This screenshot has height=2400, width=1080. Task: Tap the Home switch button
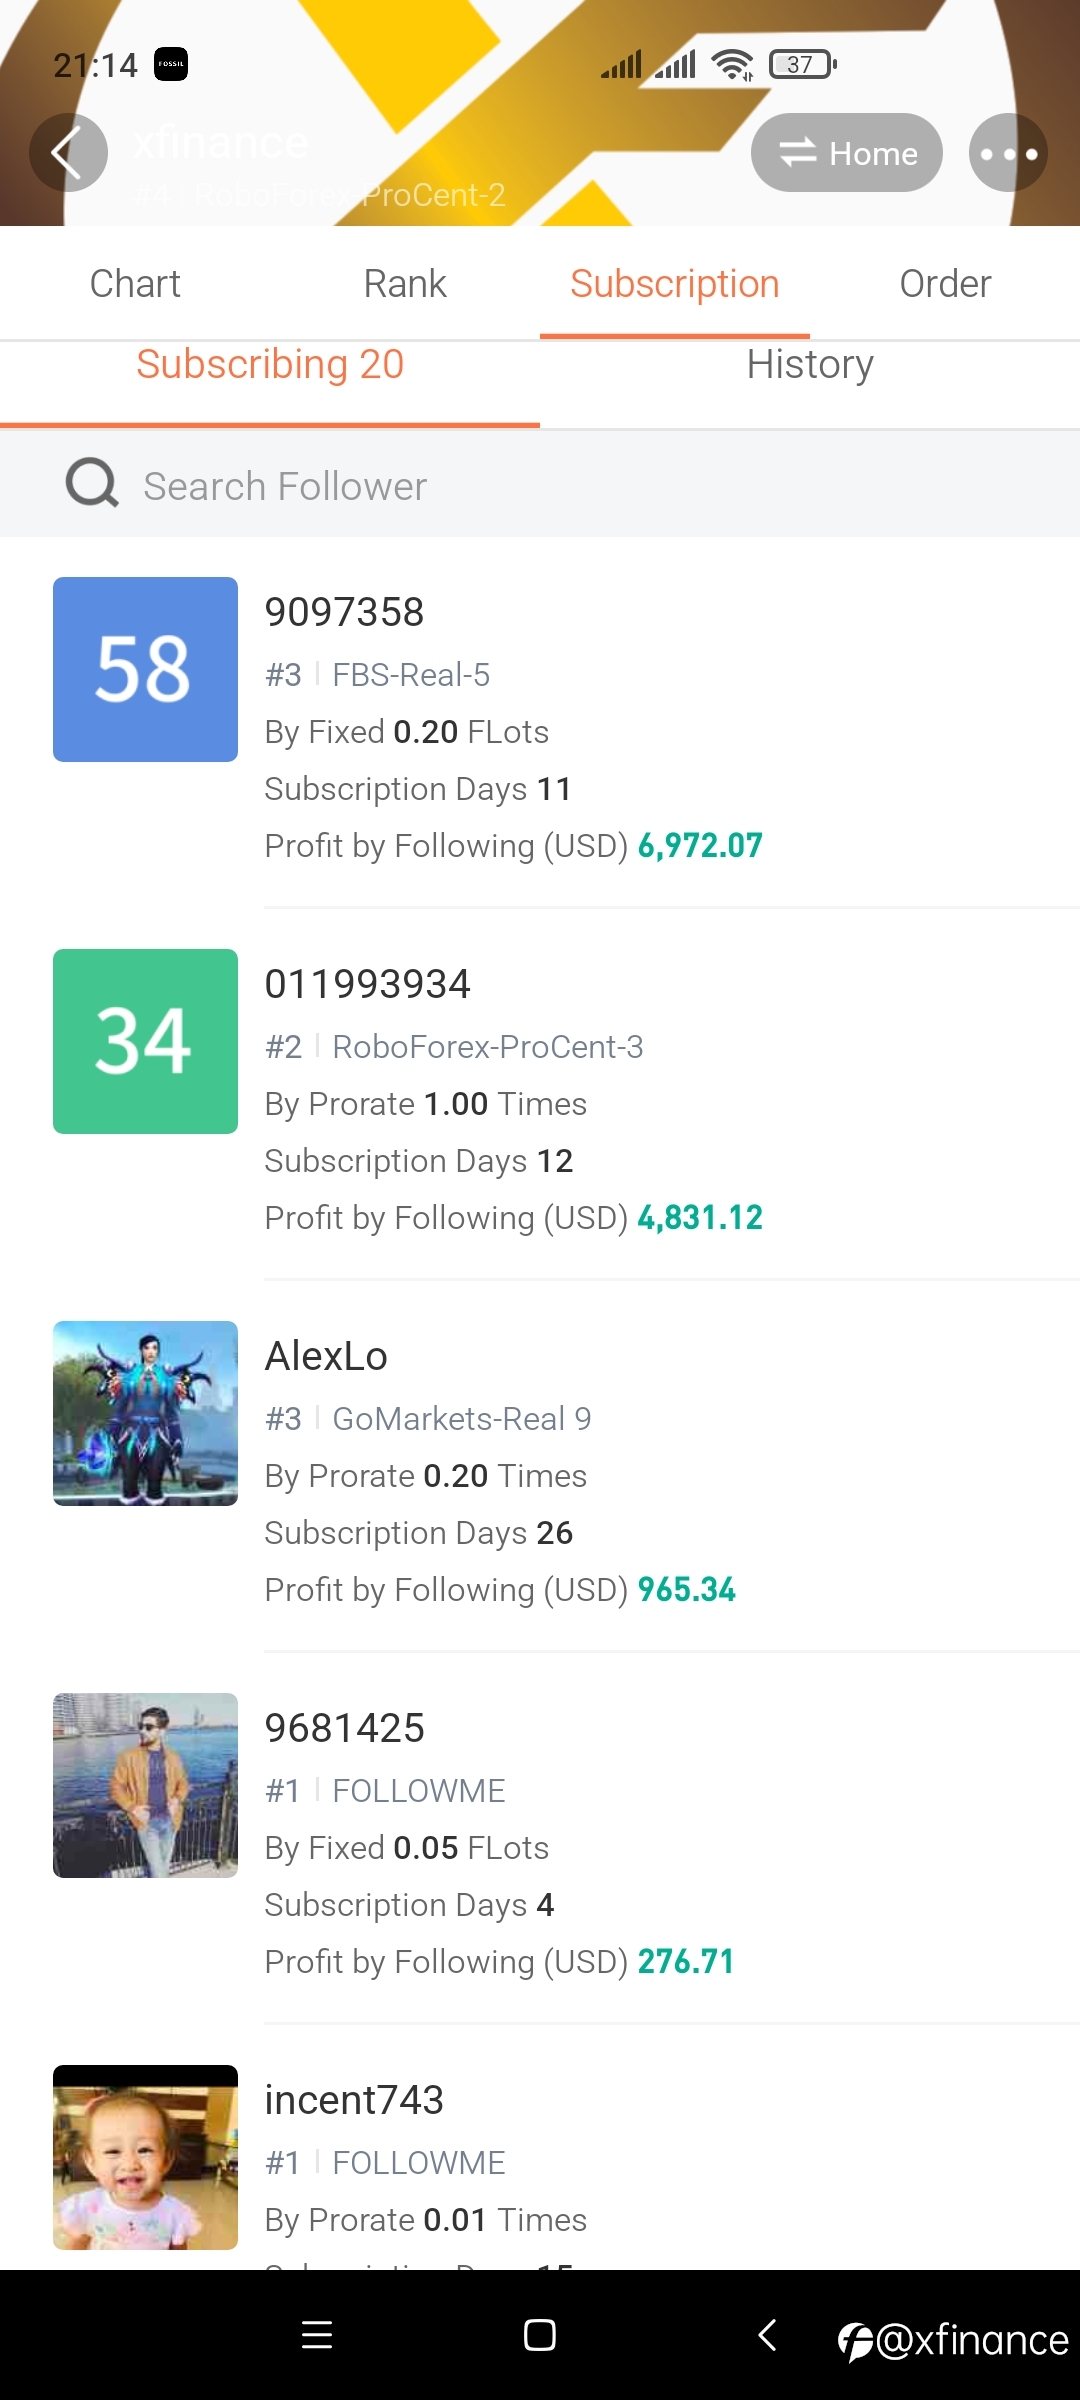coord(847,153)
